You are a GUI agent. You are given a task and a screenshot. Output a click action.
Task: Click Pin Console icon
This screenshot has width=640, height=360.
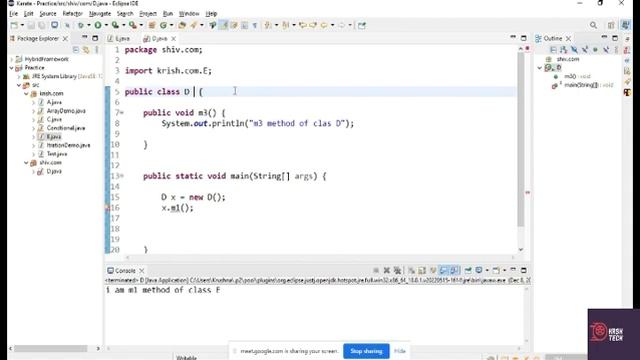click(468, 270)
